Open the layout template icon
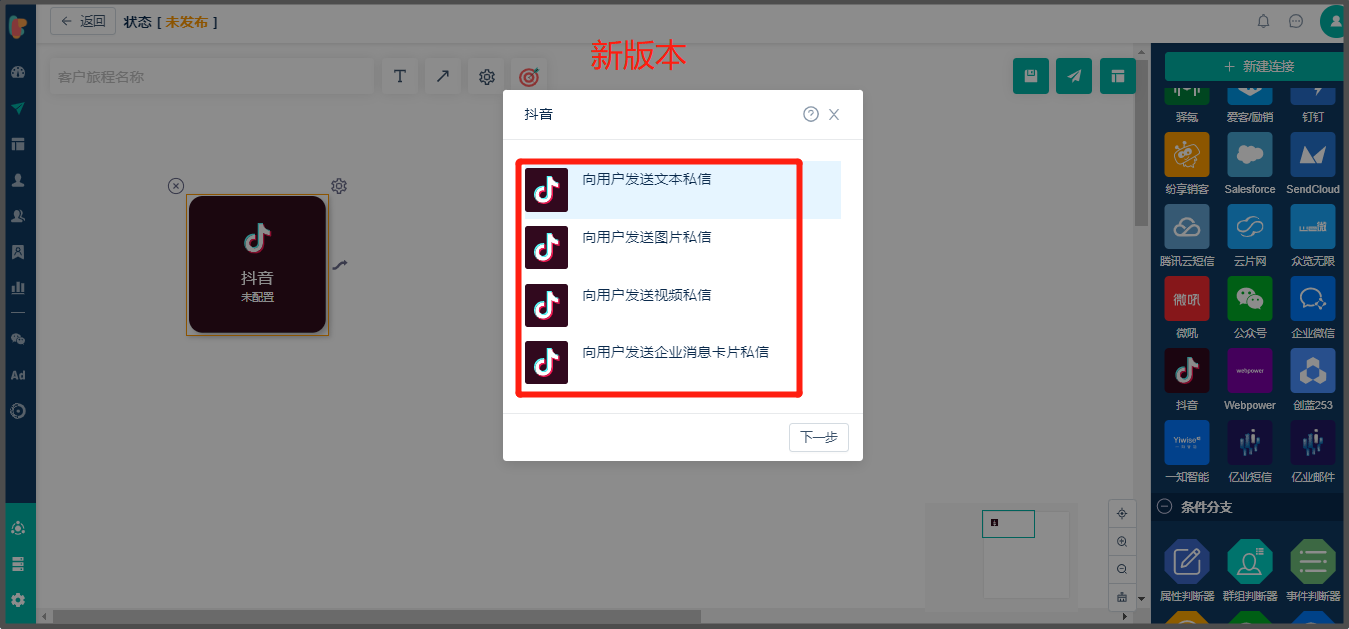Viewport: 1349px width, 629px height. point(1118,76)
